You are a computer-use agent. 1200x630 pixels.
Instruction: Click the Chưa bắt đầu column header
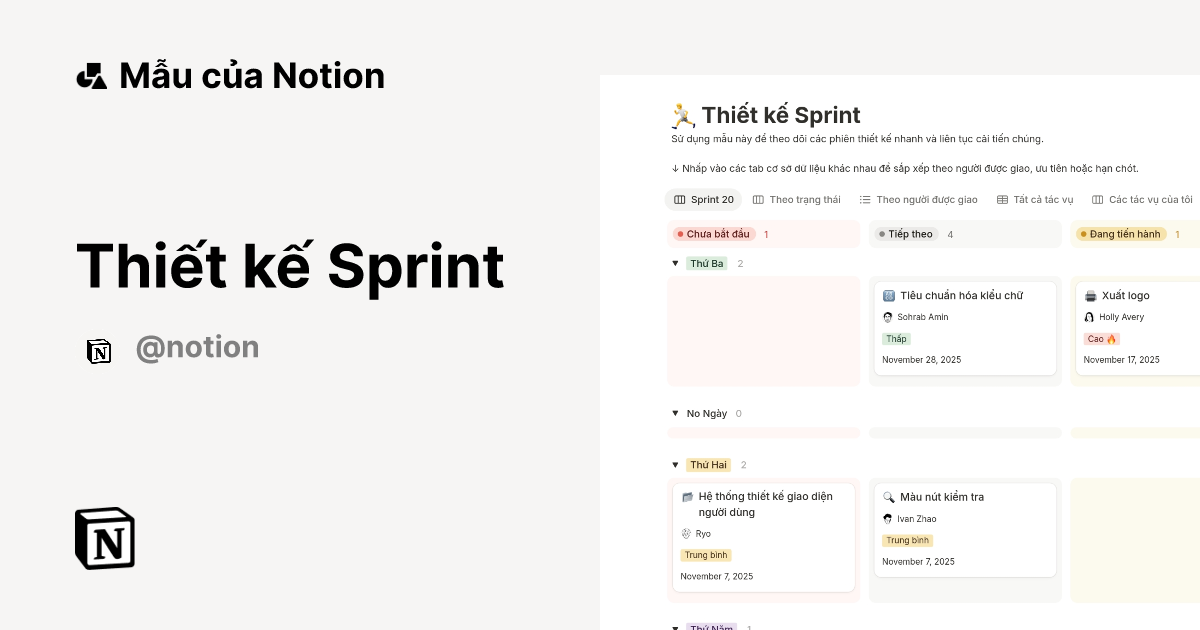(x=711, y=233)
